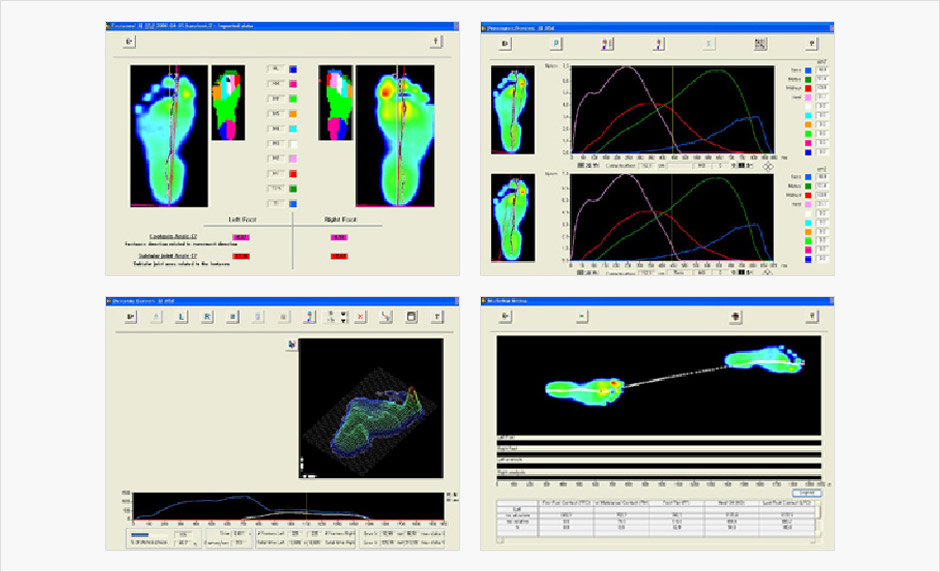Viewport: 940px width, 572px height.
Task: Click the help icon in the Left/Right Foot angle window
Action: (435, 42)
